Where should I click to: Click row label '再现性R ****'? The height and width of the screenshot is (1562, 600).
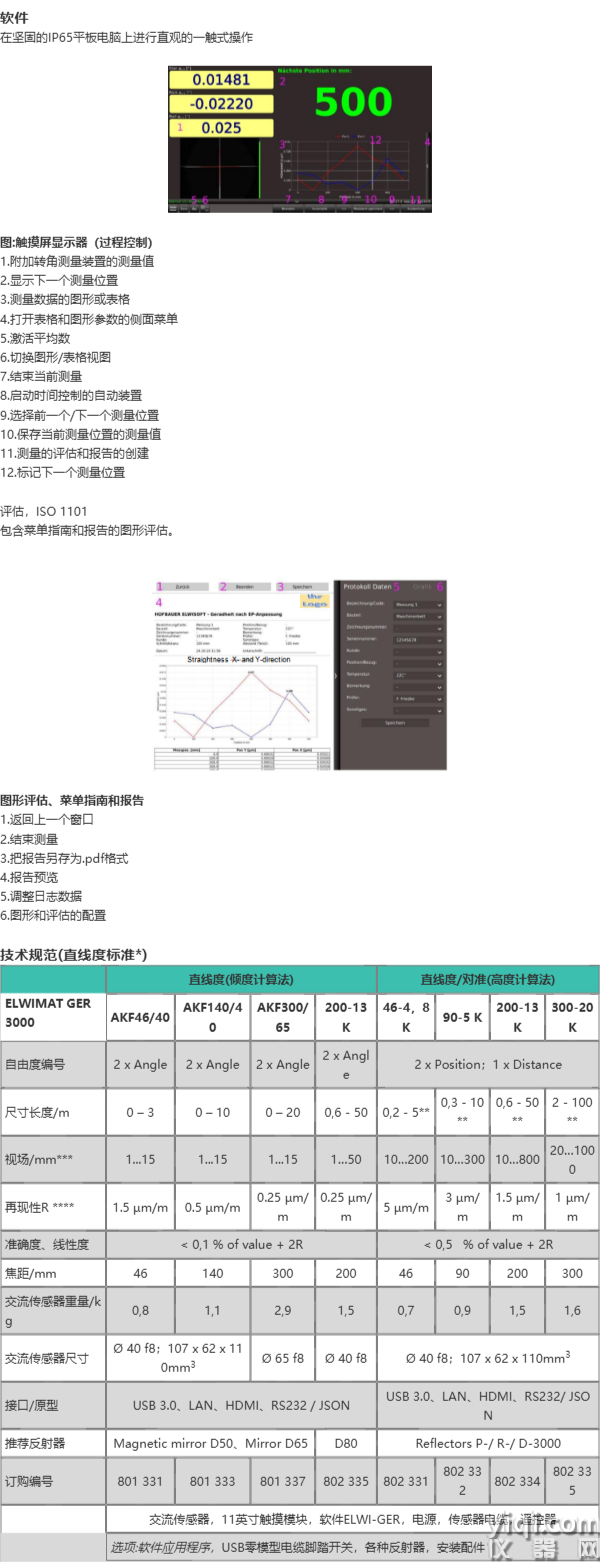53,1207
